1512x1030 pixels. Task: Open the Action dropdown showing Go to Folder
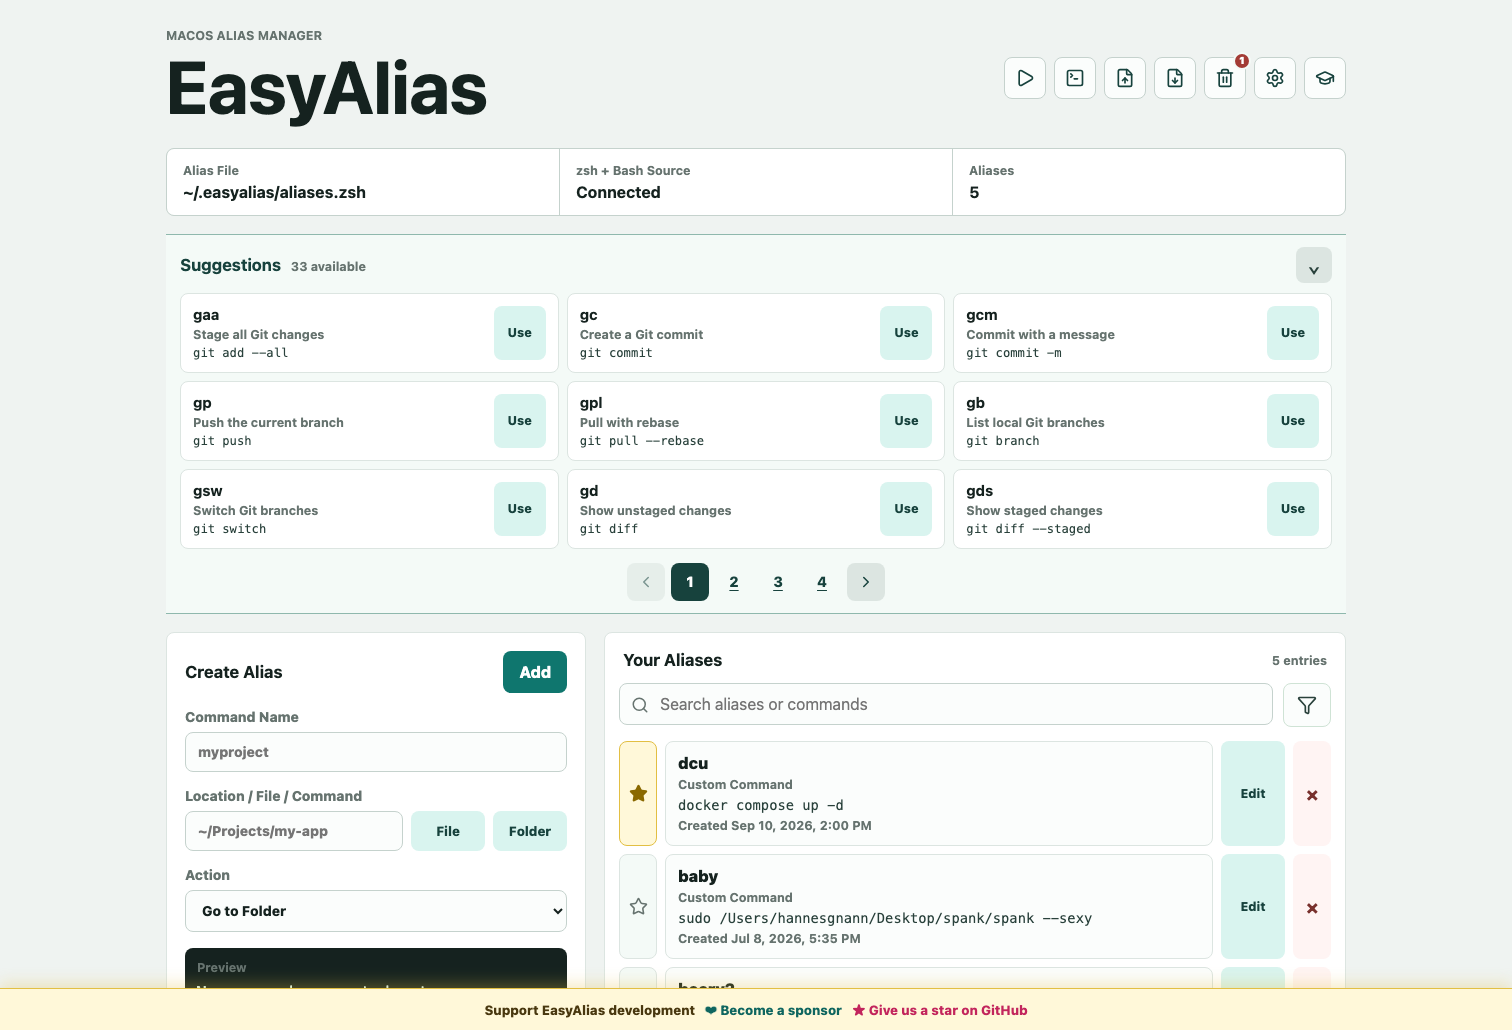pos(376,911)
